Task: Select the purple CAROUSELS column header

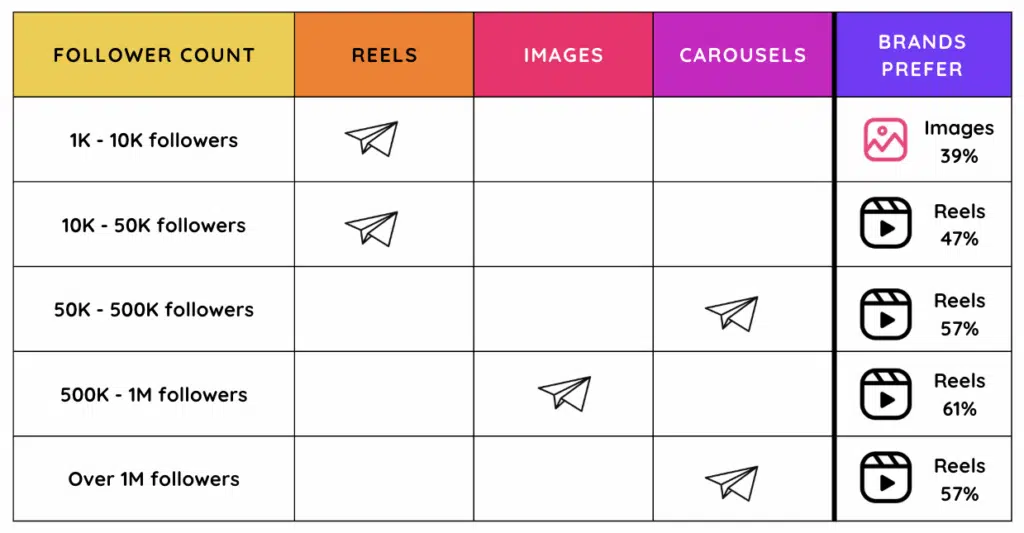Action: pos(742,55)
